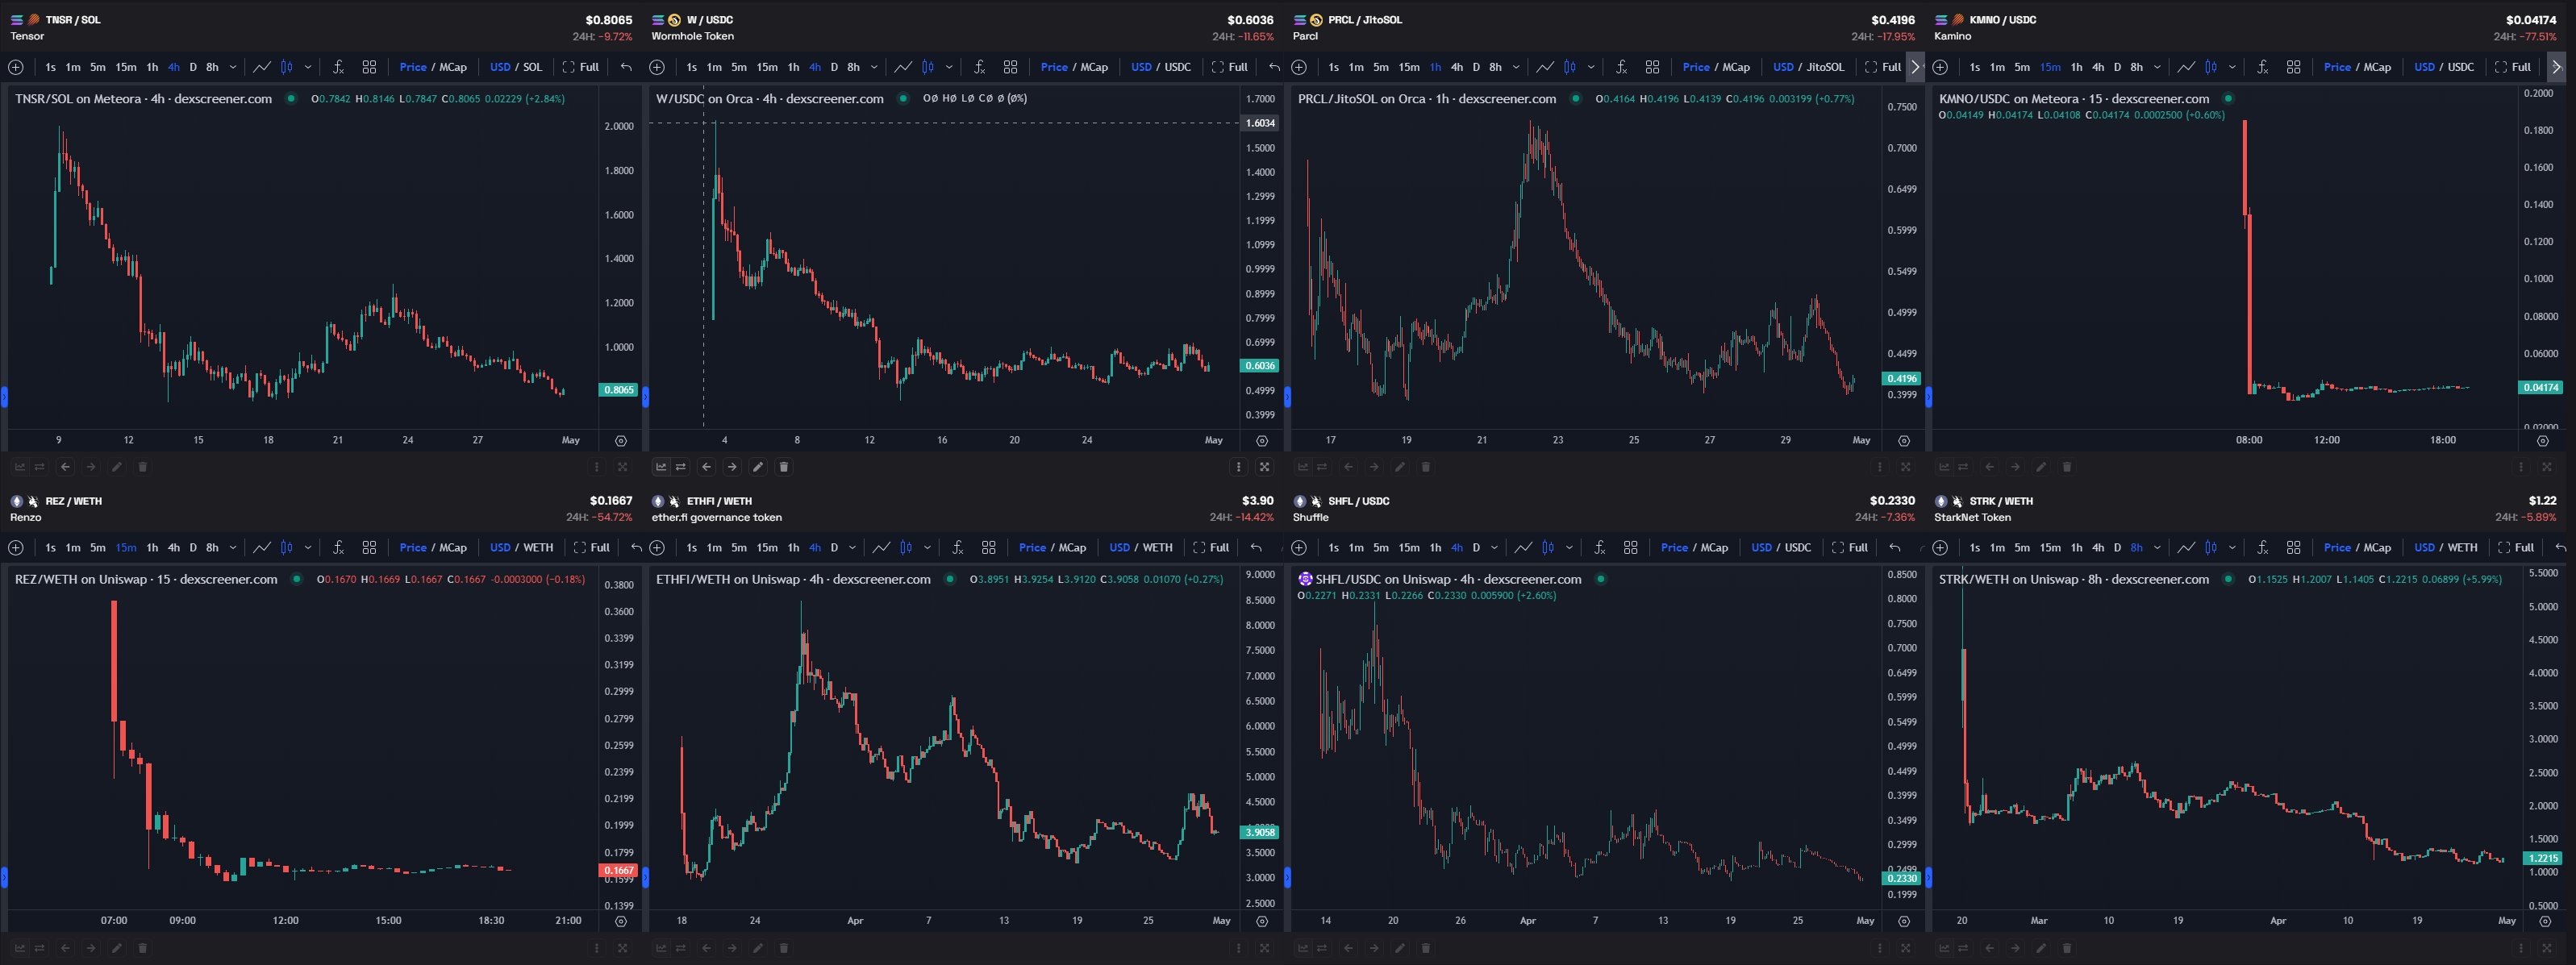Click undo arrow in TNSR/SOL toolbar
This screenshot has height=965, width=2576.
626,67
